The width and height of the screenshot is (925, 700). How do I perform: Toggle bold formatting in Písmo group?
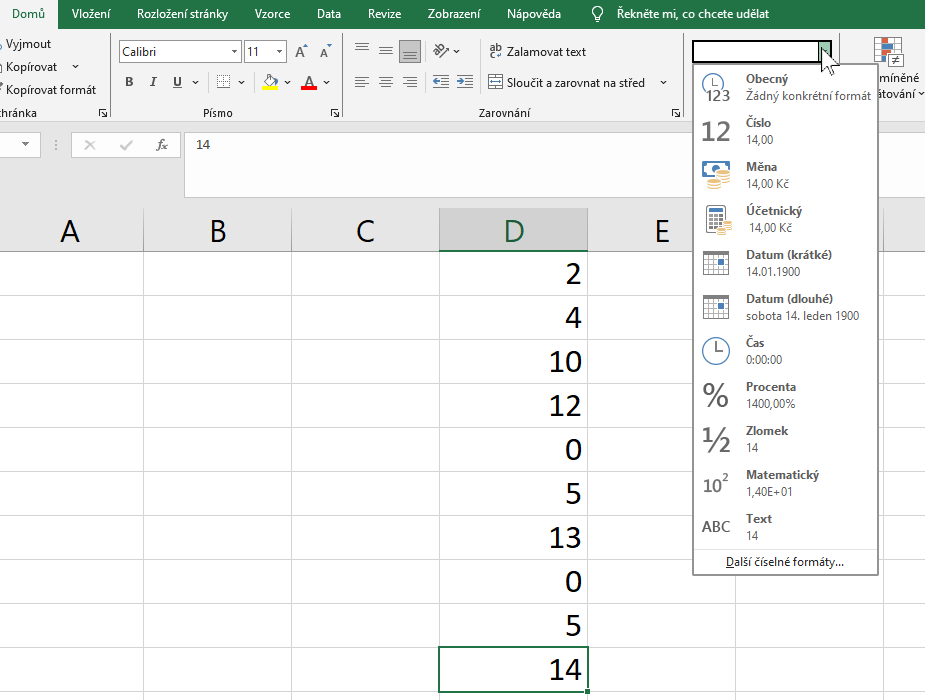(x=129, y=83)
